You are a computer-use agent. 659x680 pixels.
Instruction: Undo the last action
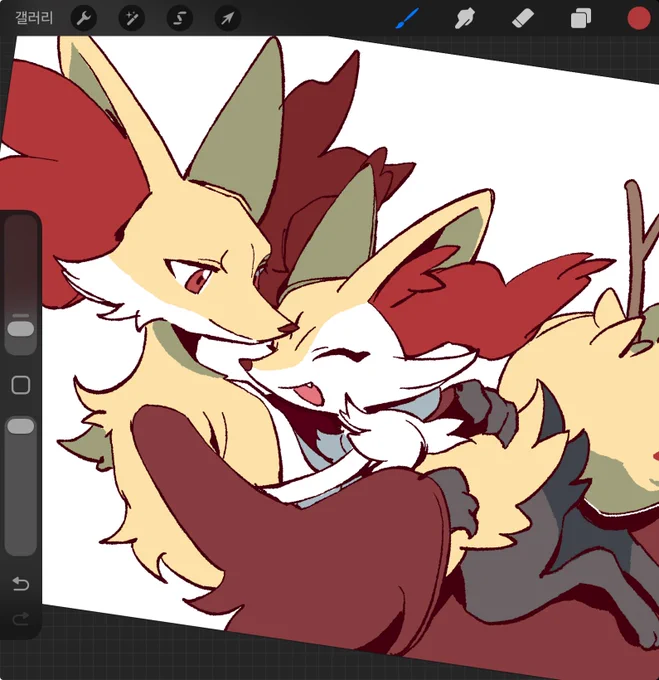click(20, 584)
